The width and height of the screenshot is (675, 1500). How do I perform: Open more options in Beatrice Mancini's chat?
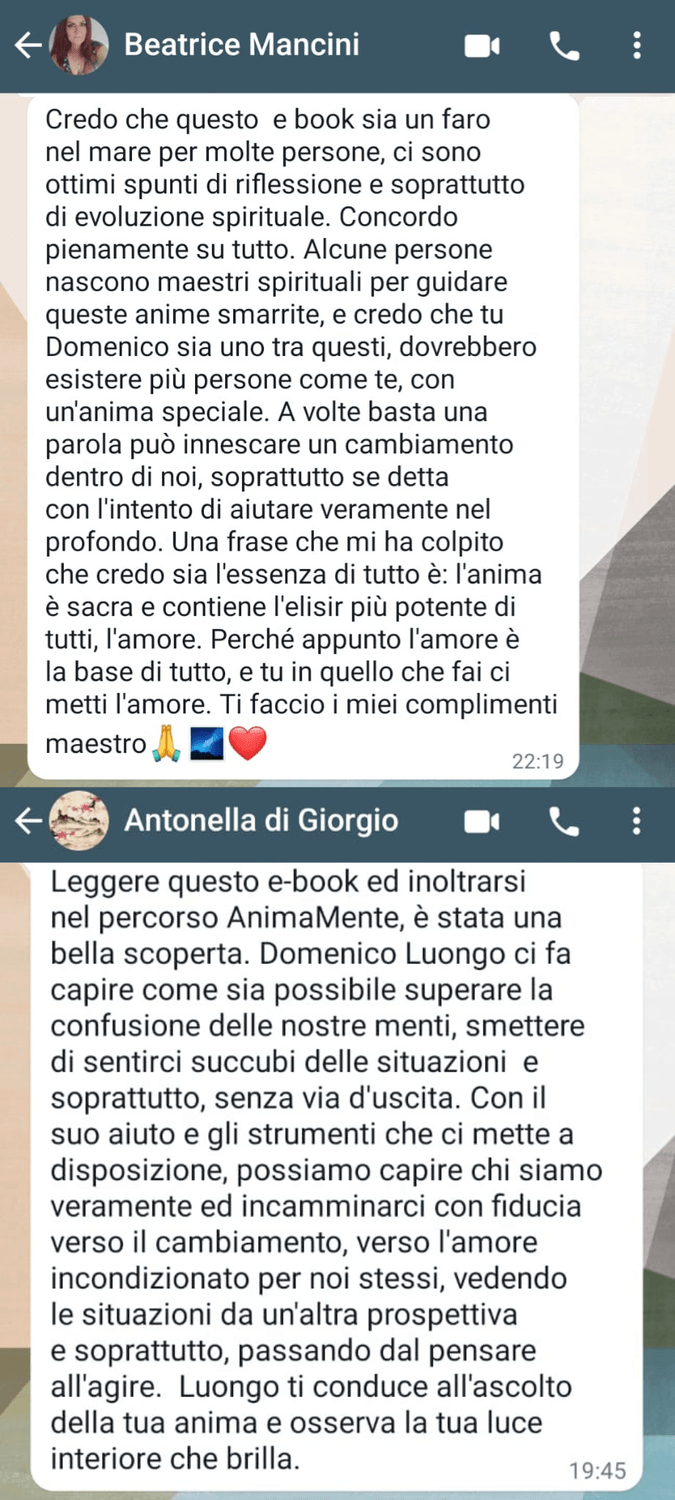(x=637, y=45)
